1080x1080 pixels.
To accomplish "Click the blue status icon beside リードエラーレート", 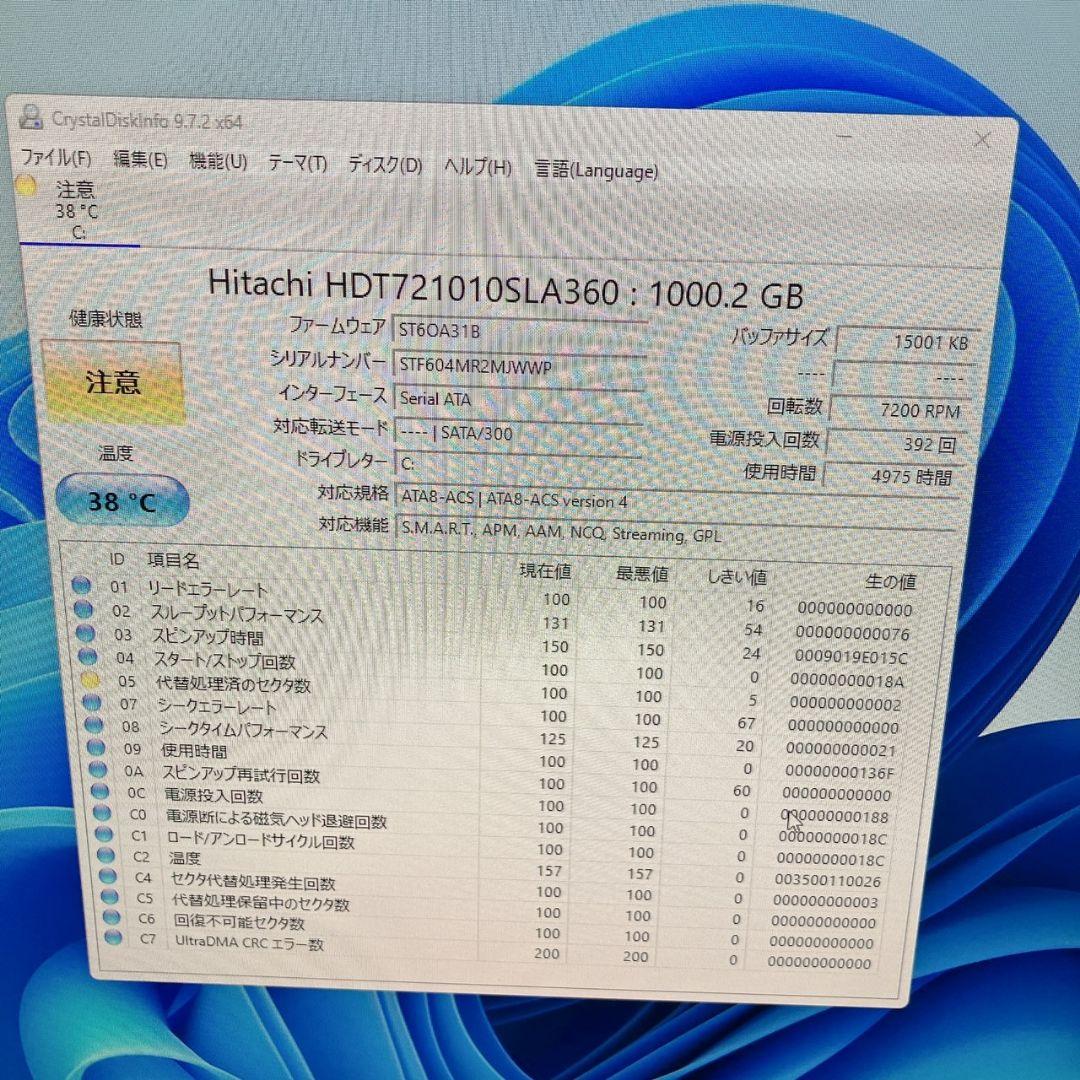I will pyautogui.click(x=84, y=586).
